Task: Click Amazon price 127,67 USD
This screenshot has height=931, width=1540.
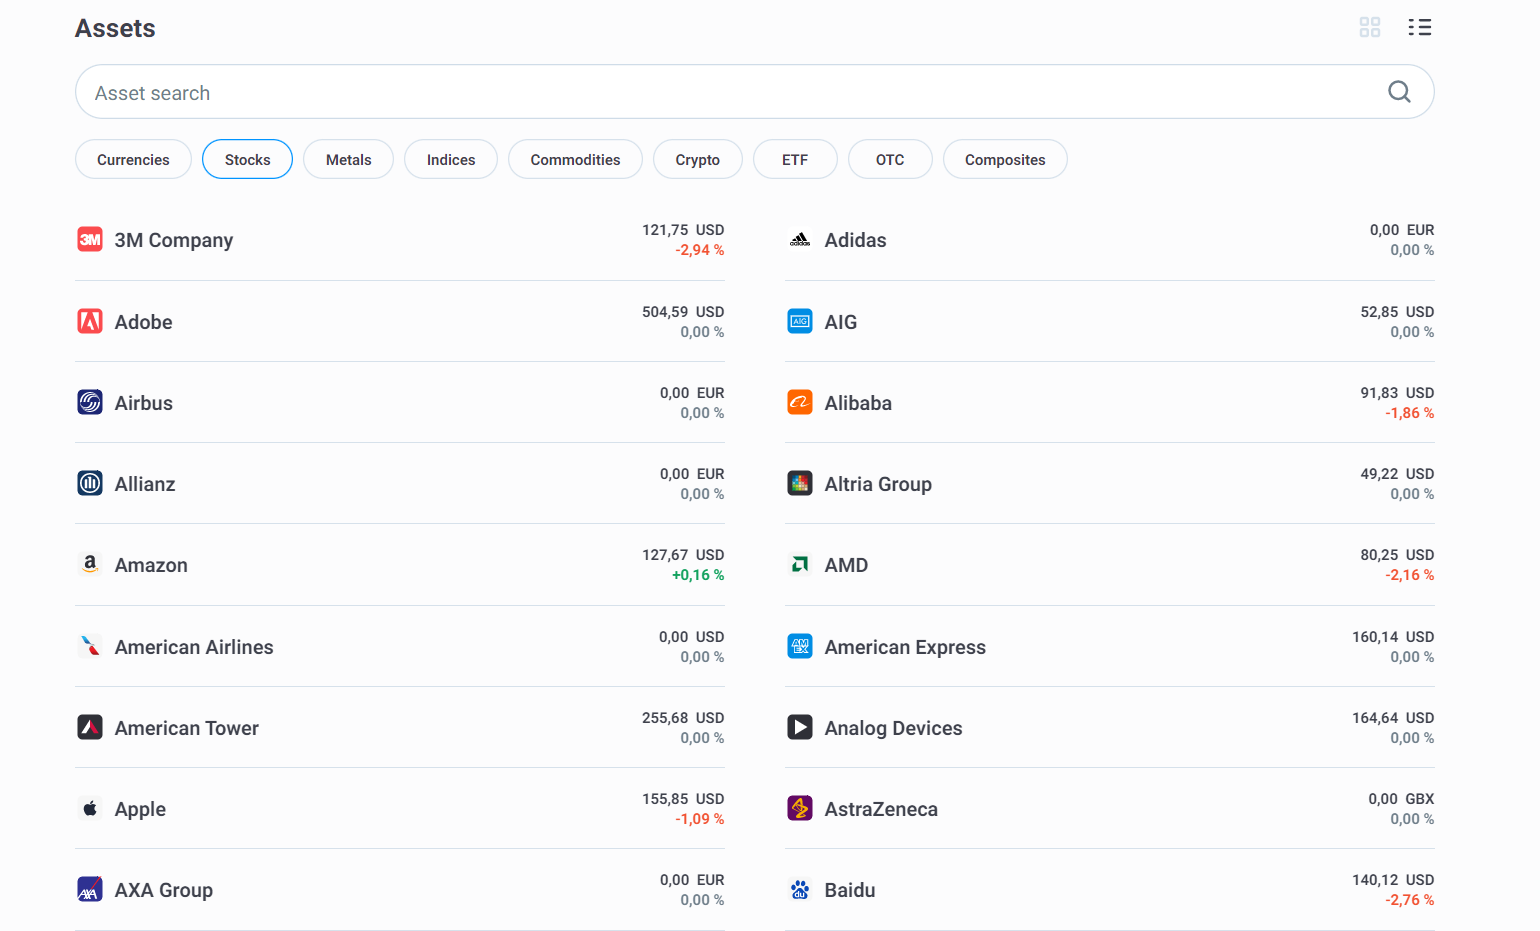Action: [x=683, y=555]
